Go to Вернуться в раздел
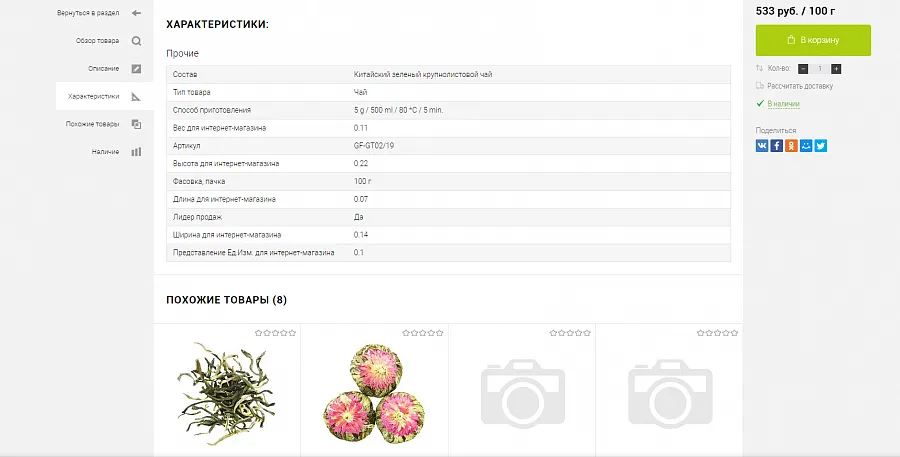This screenshot has height=457, width=900. [x=88, y=13]
